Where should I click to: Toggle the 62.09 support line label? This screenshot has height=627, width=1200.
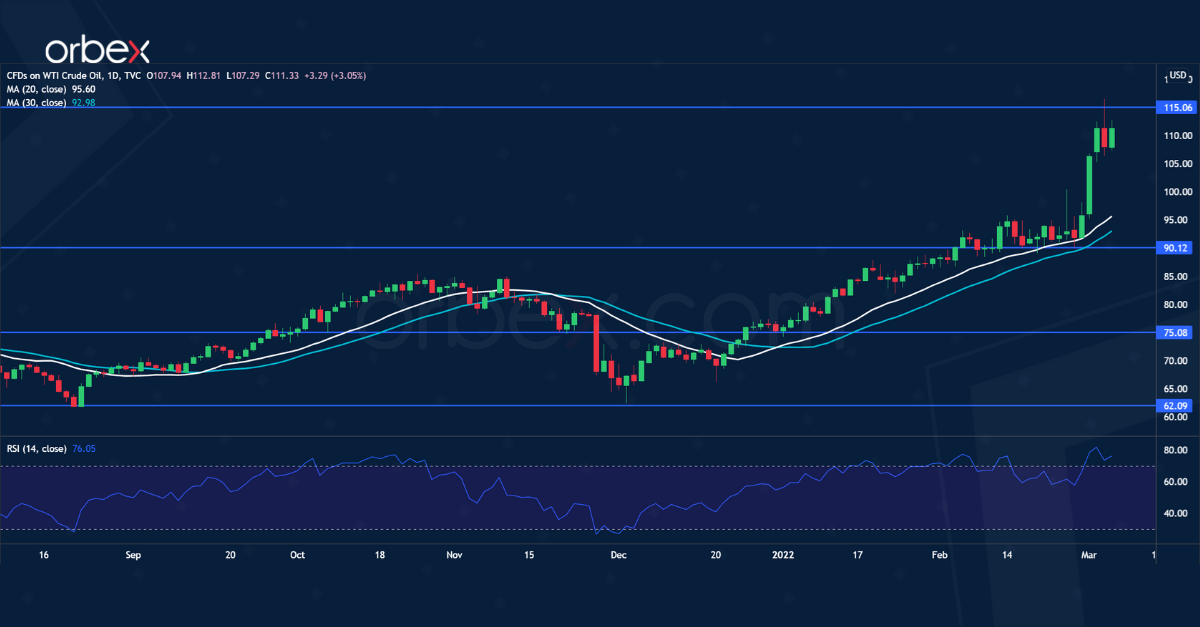click(1177, 406)
